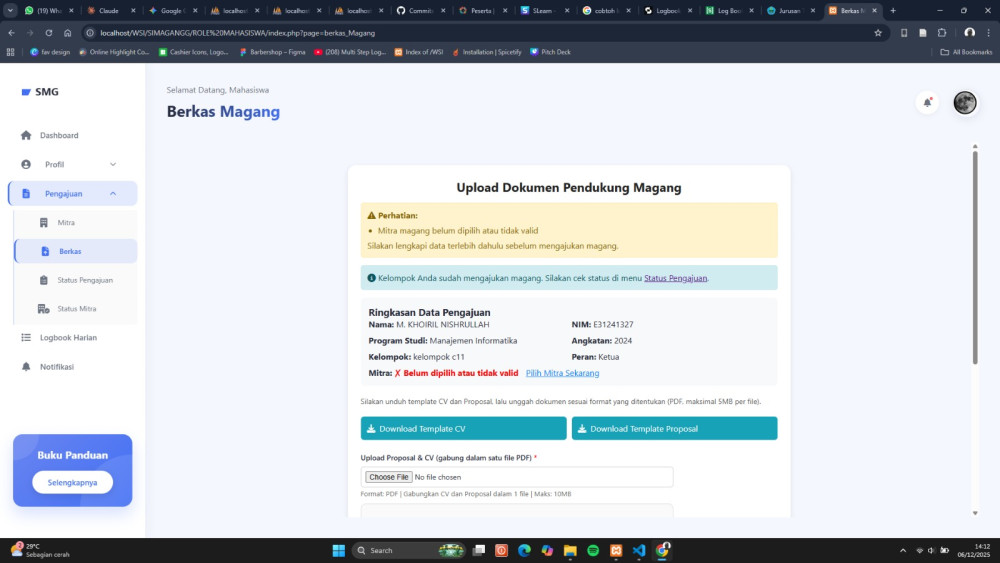Click Choose File for proposal upload

click(x=388, y=477)
